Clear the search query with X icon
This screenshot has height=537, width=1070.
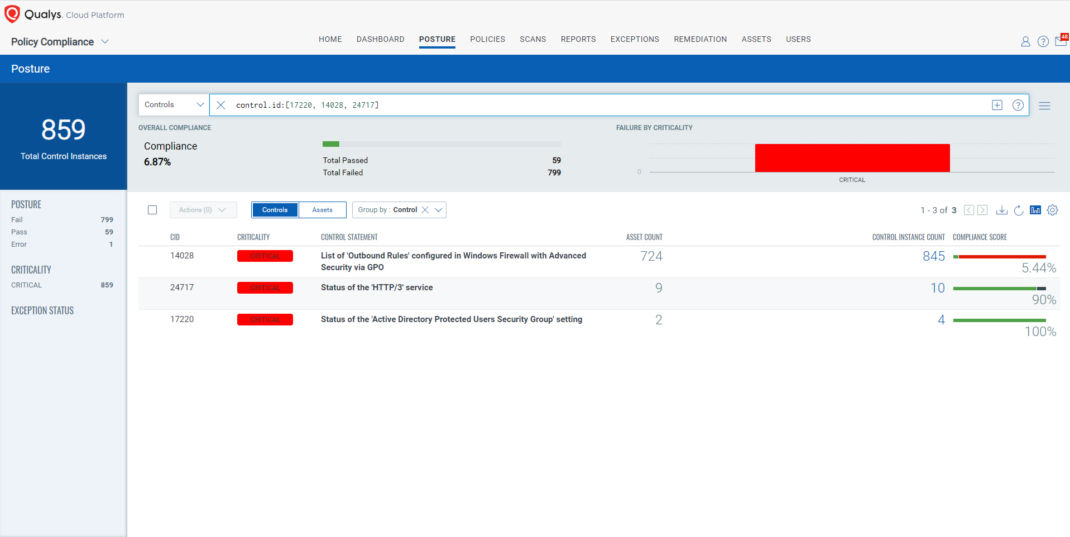tap(220, 105)
